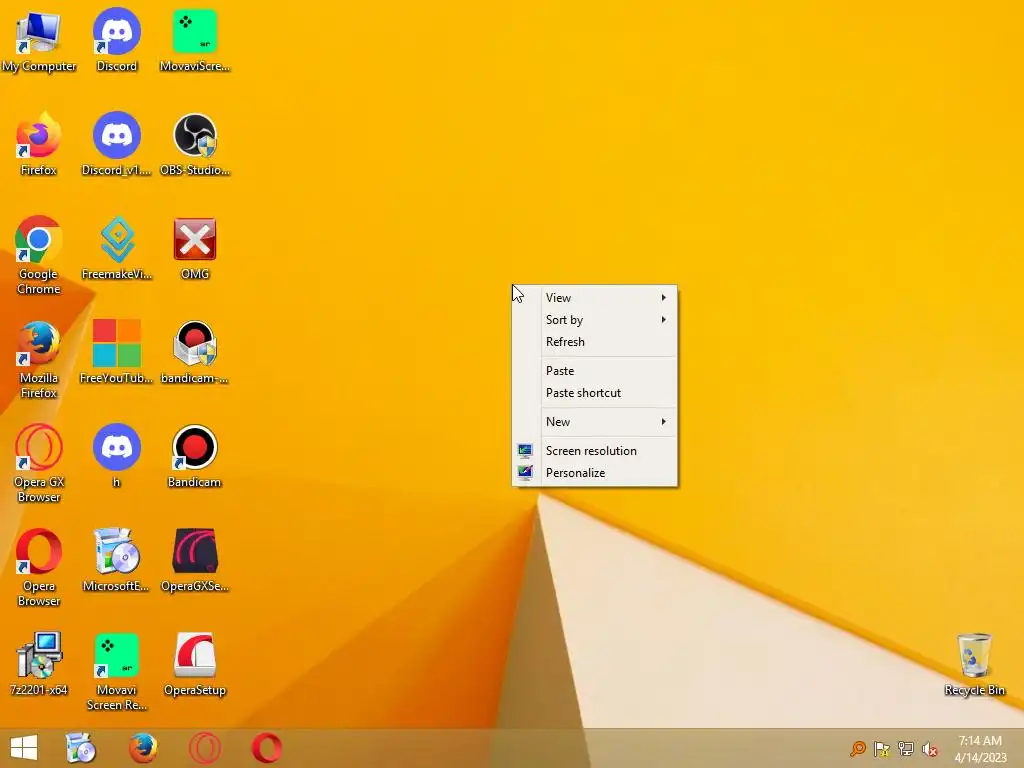Viewport: 1024px width, 768px height.
Task: Open the Action Center flag icon
Action: pyautogui.click(x=882, y=748)
